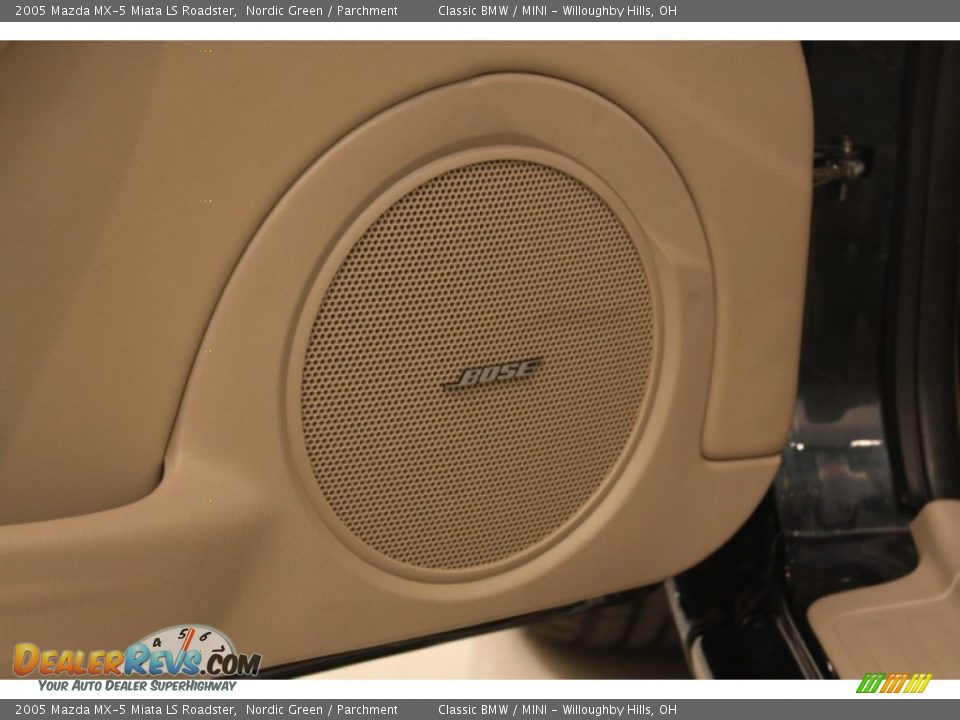
Task: Click the yellow bars of the MINI watermark logo
Action: (919, 682)
